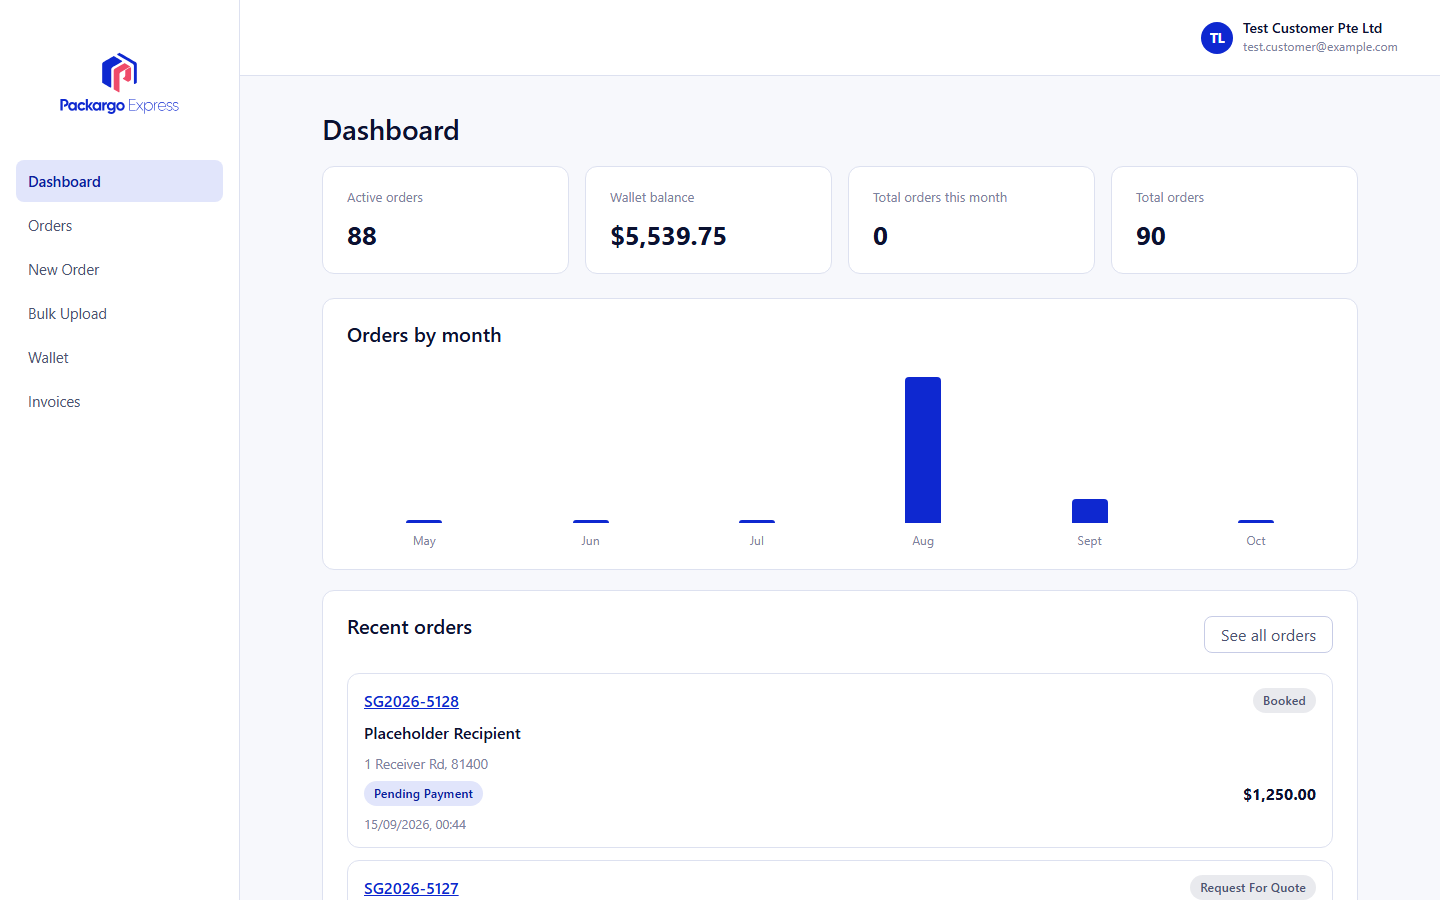Navigate to Wallet in the sidebar
Image resolution: width=1440 pixels, height=900 pixels.
119,357
